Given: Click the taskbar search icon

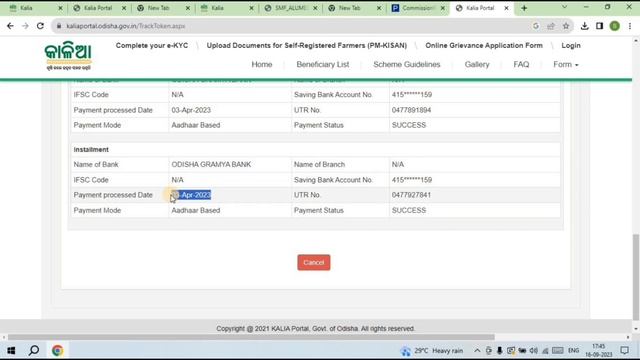Looking at the screenshot, I should coord(34,350).
